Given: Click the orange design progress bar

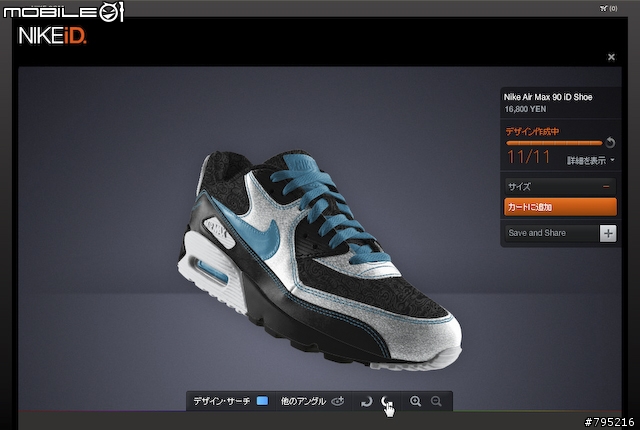Looking at the screenshot, I should click(x=554, y=143).
